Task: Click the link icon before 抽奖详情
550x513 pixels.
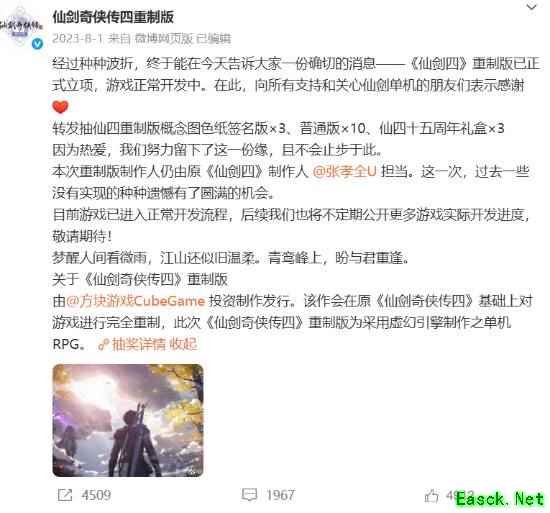Action: click(x=103, y=345)
